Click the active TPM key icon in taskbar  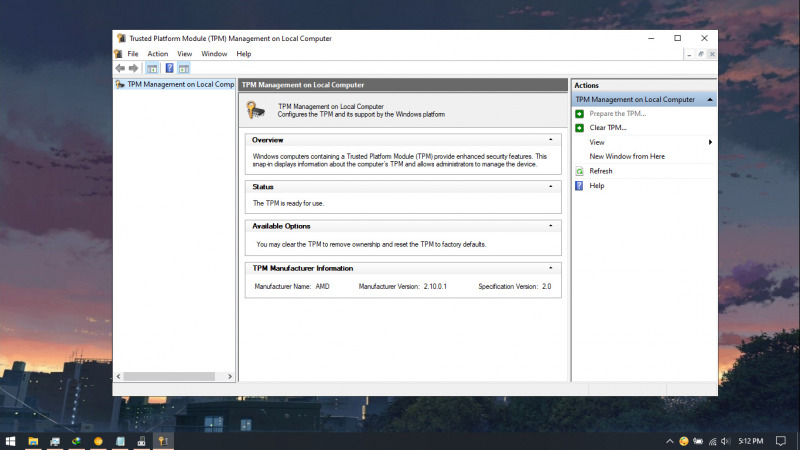click(163, 441)
